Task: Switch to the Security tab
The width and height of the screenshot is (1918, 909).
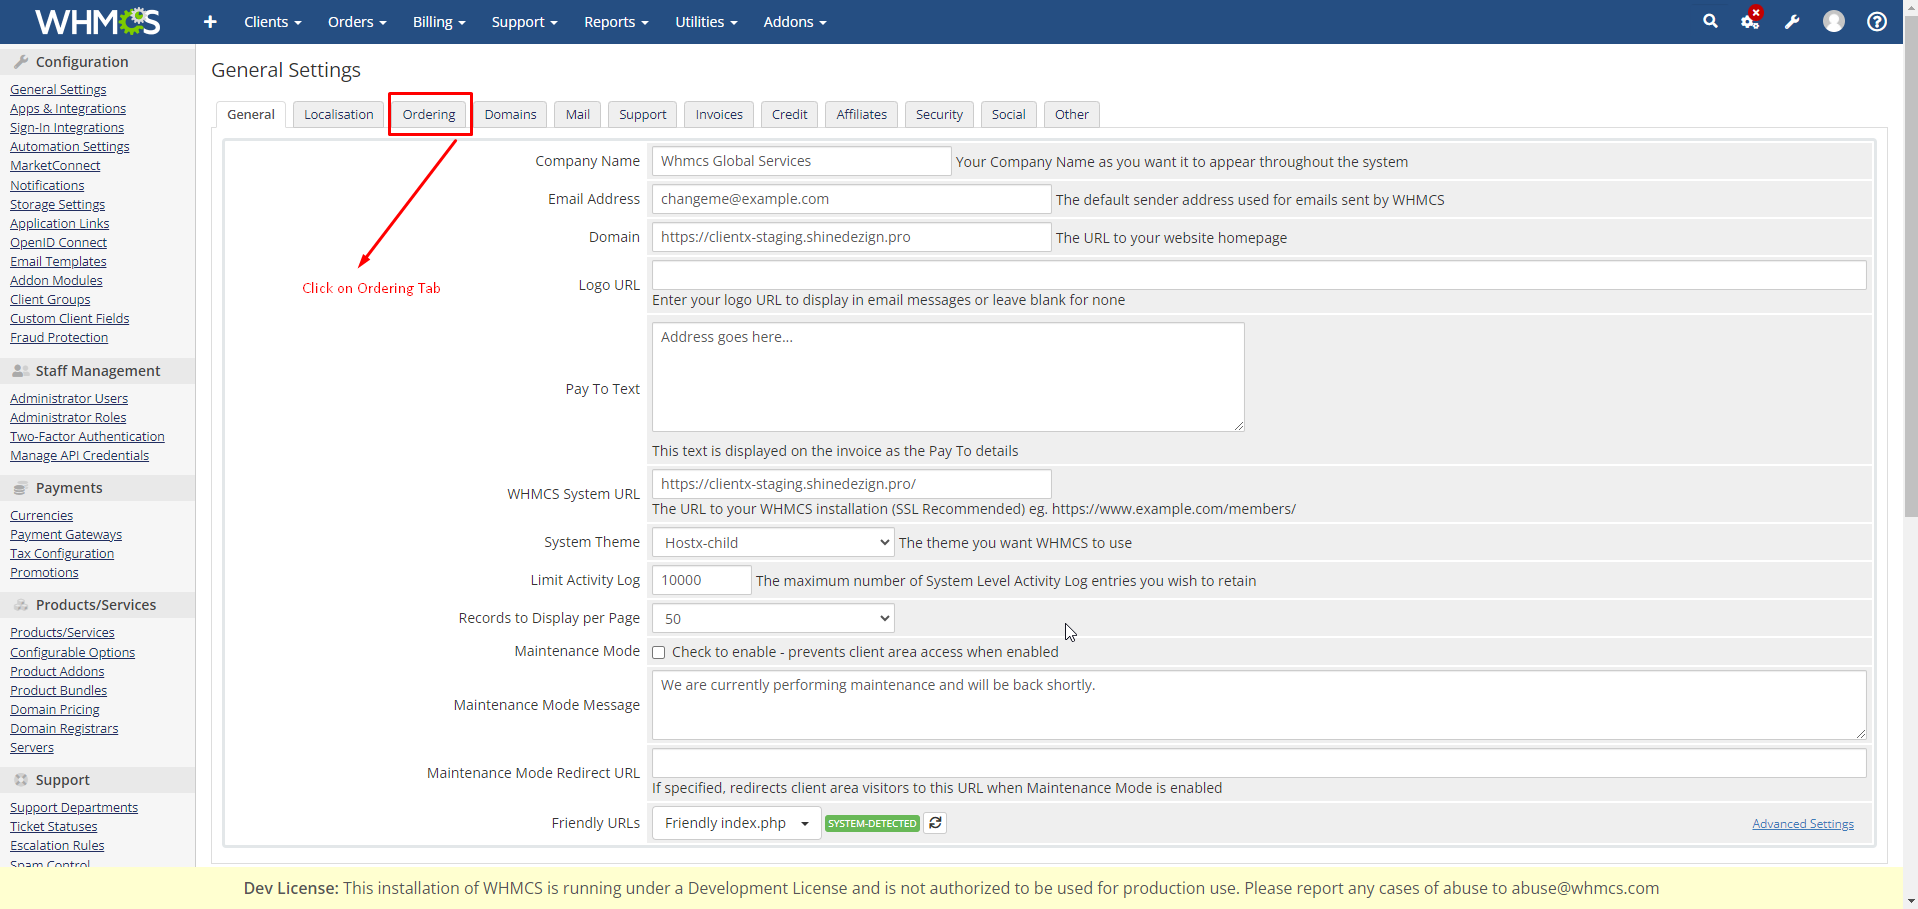Action: [x=939, y=115]
